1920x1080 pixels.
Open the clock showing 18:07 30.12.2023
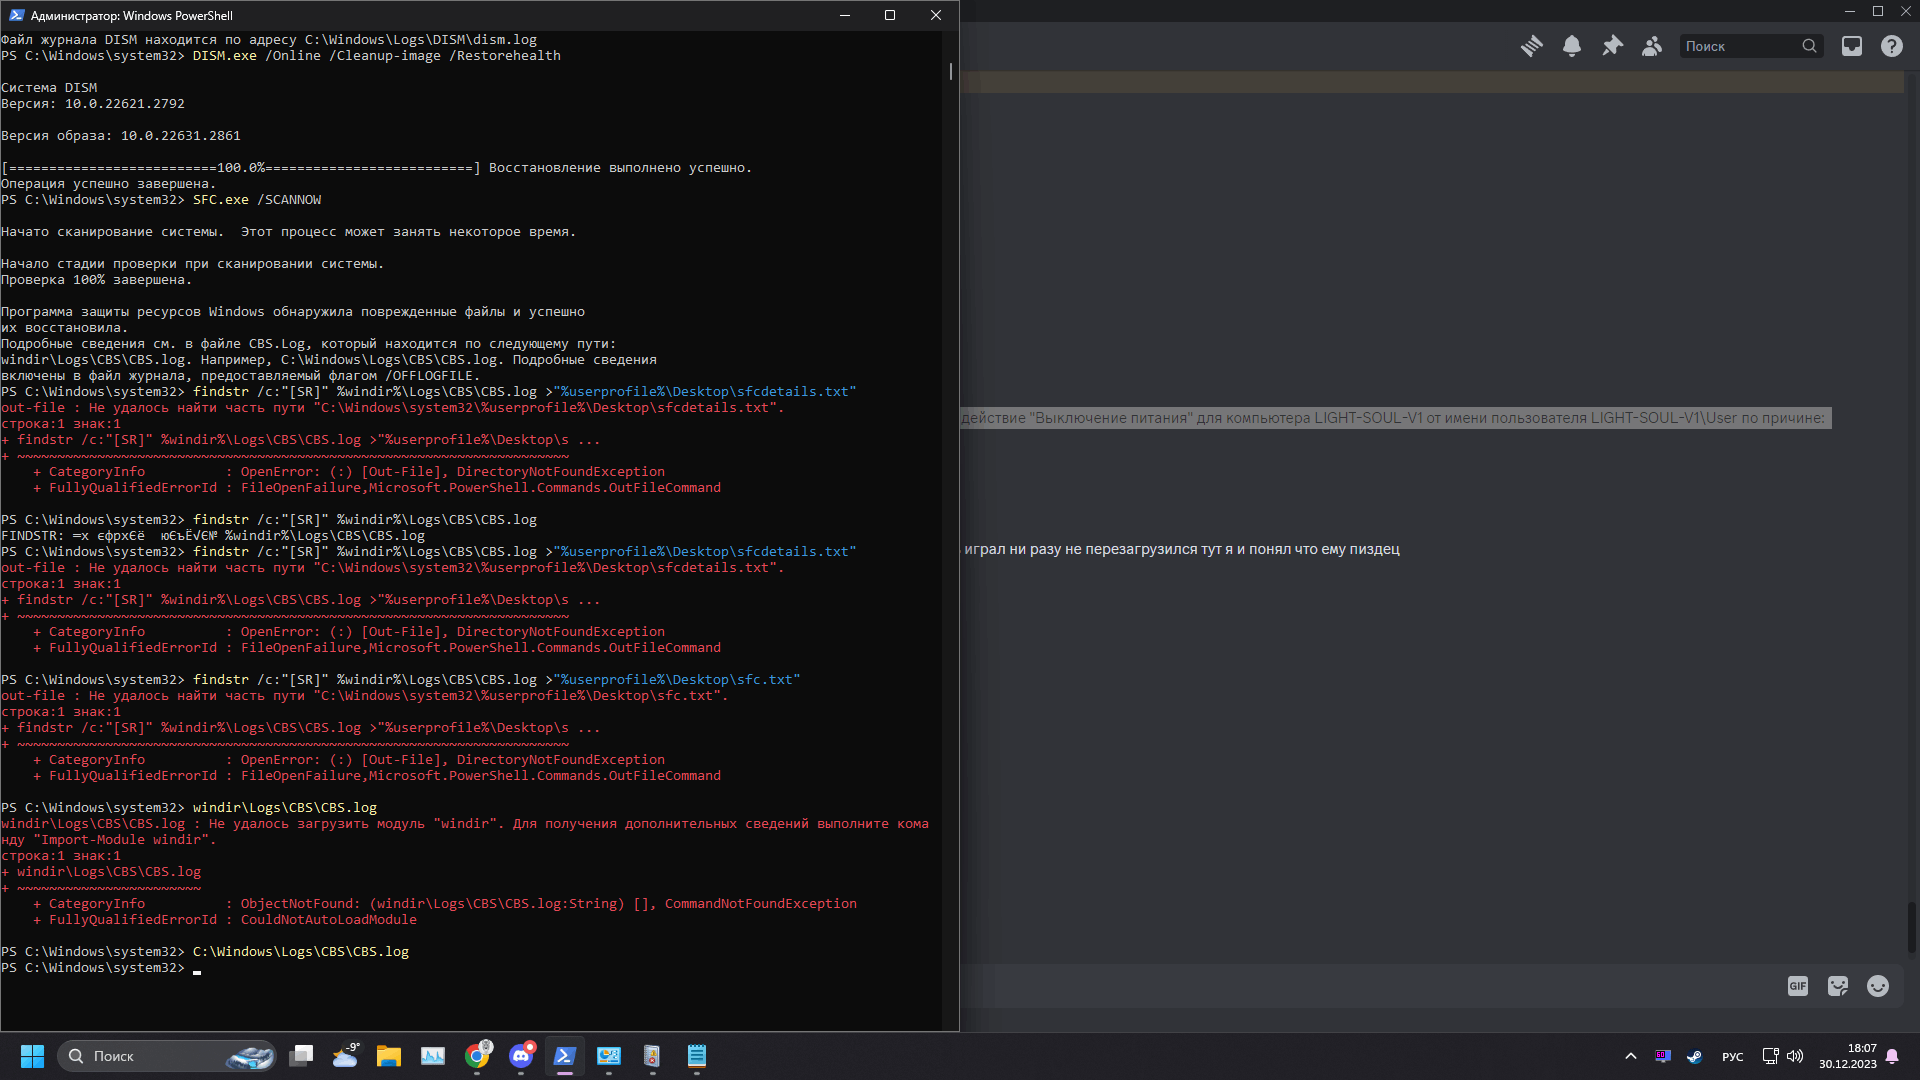[x=1848, y=1056]
